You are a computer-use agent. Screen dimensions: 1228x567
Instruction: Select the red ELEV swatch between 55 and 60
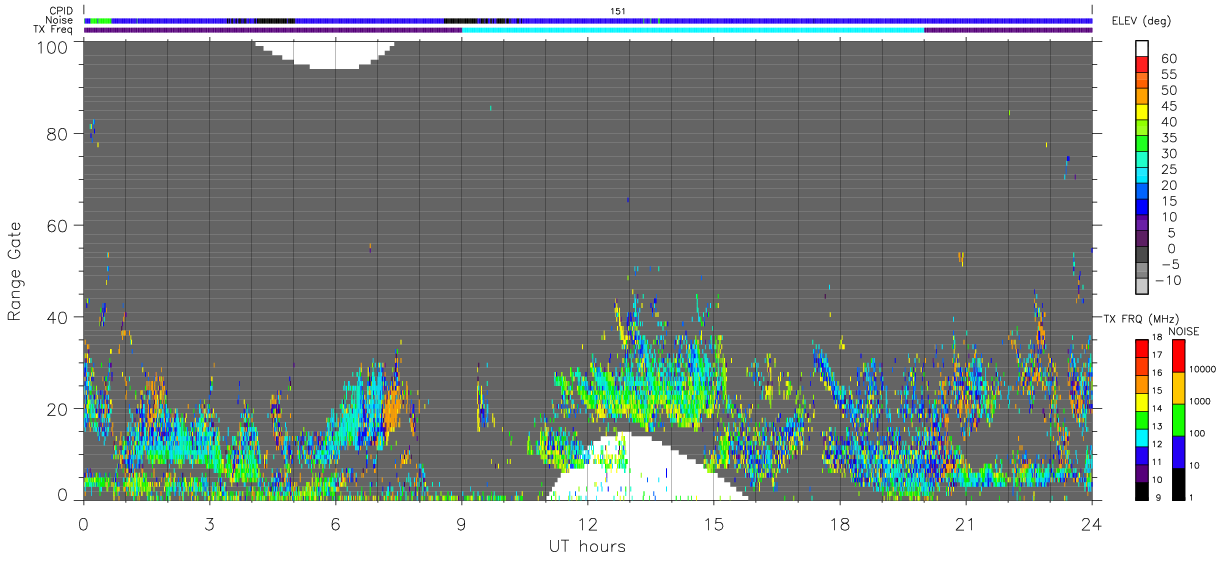tap(1143, 62)
